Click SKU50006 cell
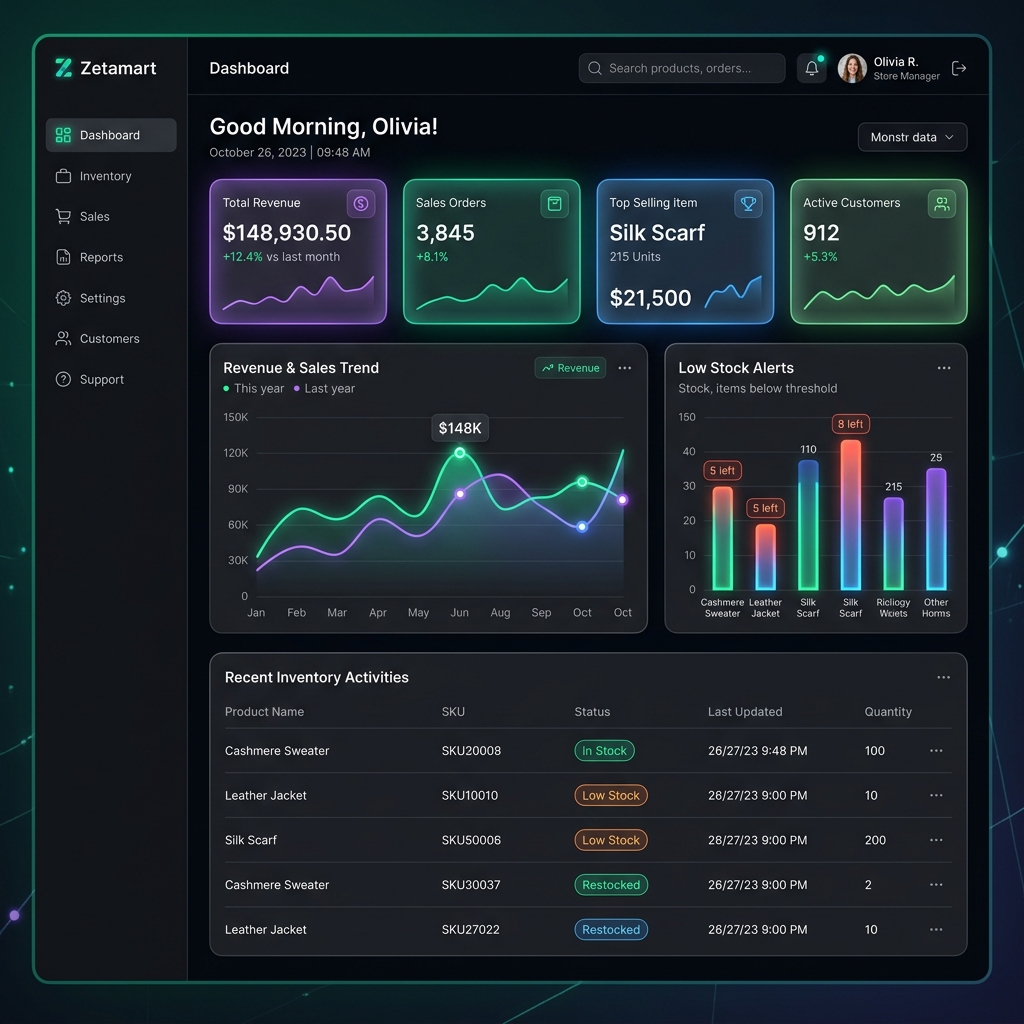 click(471, 840)
